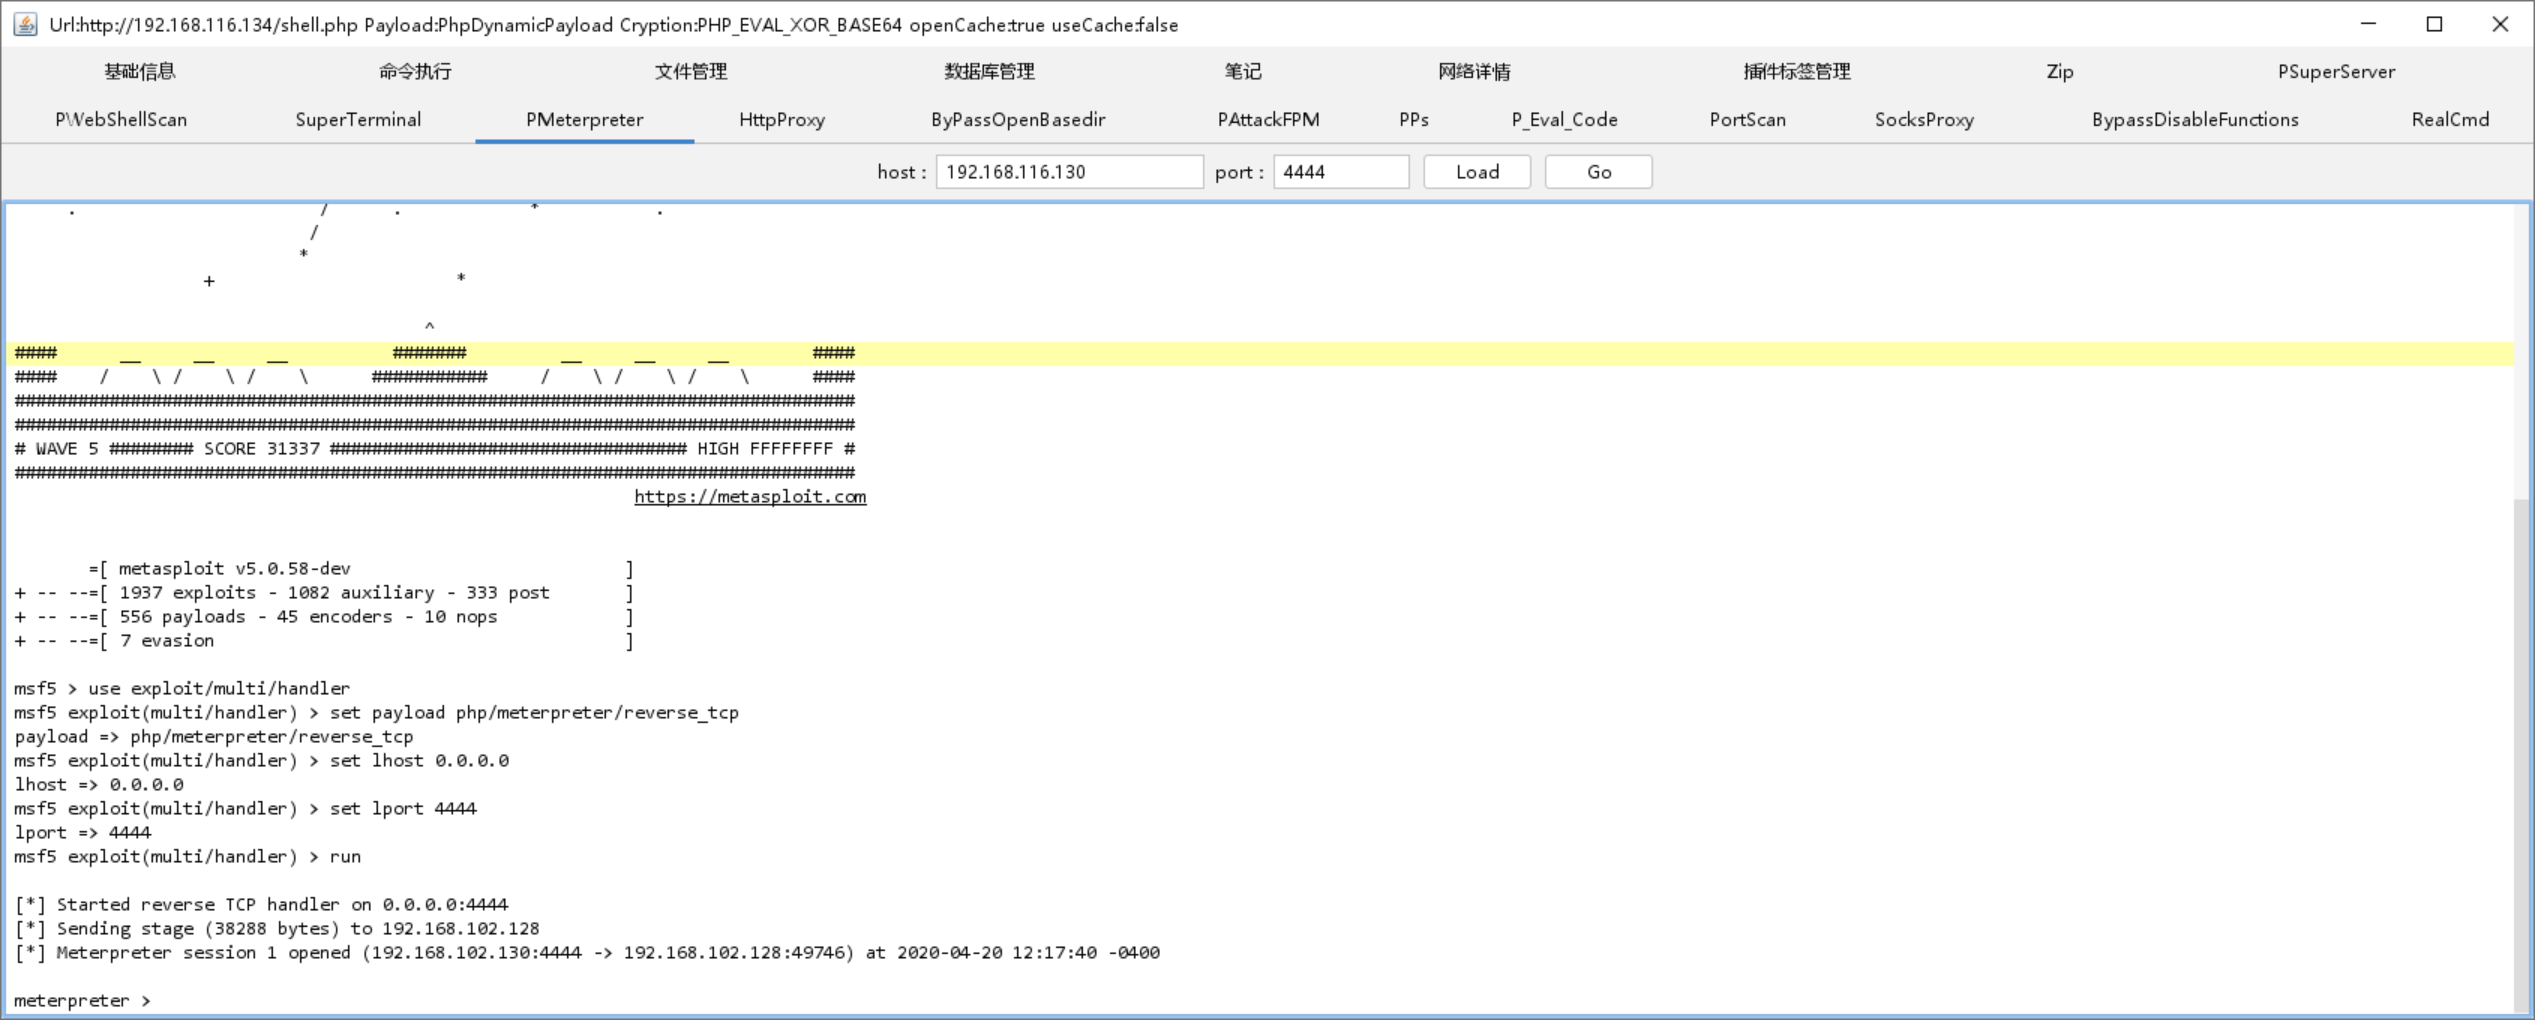Click the 'set payload php/meterpreter/reverse_tcp' line
Viewport: 2535px width, 1020px height.
376,713
